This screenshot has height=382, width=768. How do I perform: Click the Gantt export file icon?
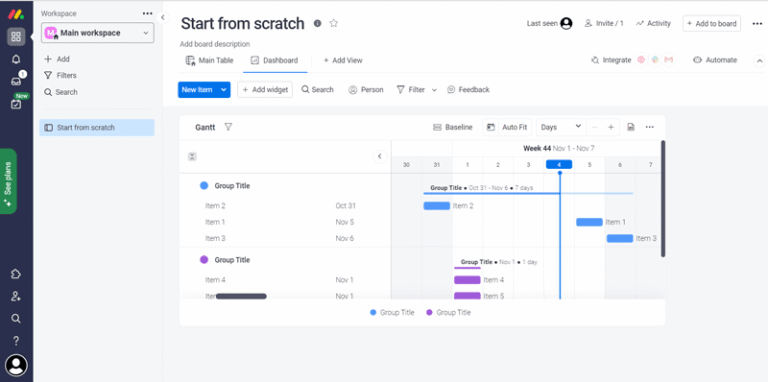point(631,127)
